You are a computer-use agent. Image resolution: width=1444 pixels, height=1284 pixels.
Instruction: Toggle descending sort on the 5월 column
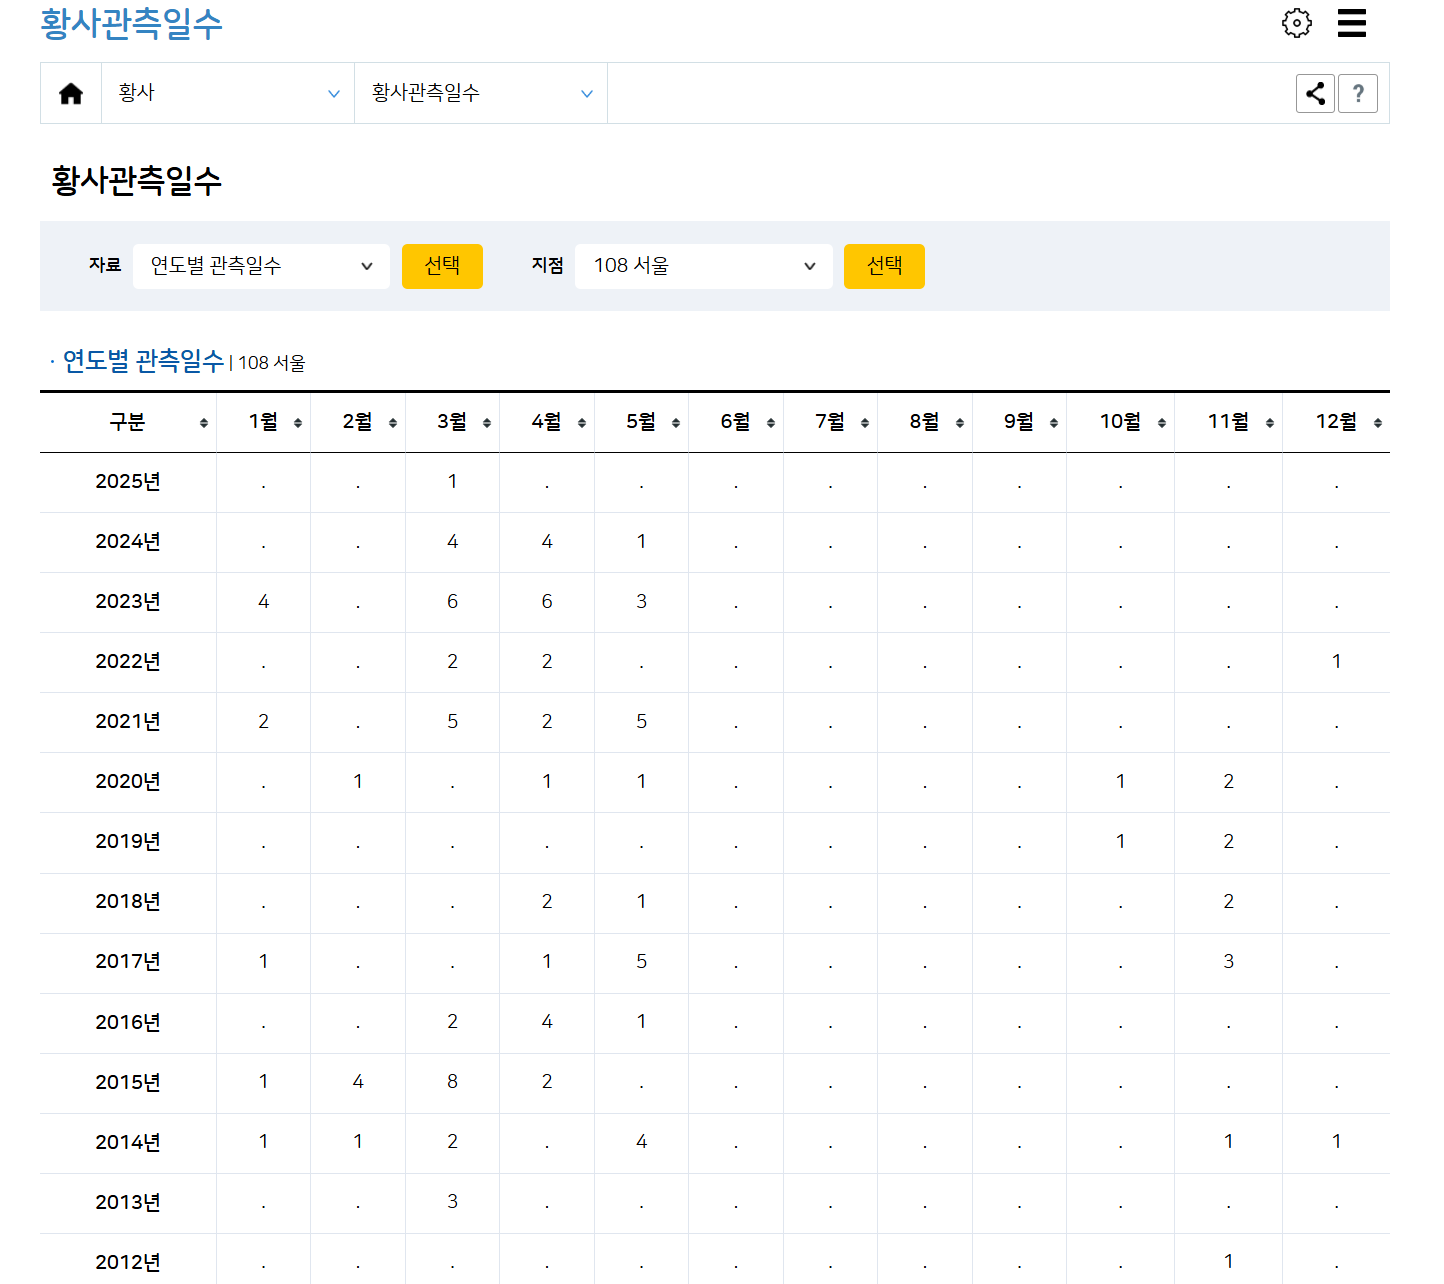click(676, 422)
